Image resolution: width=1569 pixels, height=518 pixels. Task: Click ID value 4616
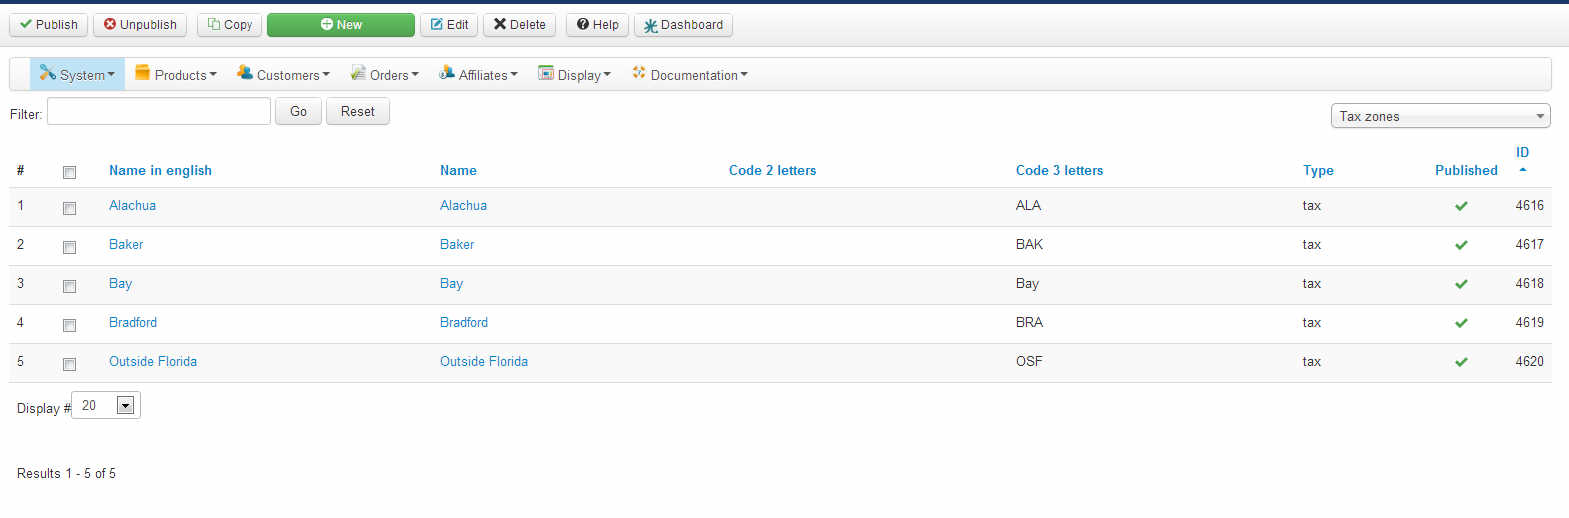point(1529,205)
